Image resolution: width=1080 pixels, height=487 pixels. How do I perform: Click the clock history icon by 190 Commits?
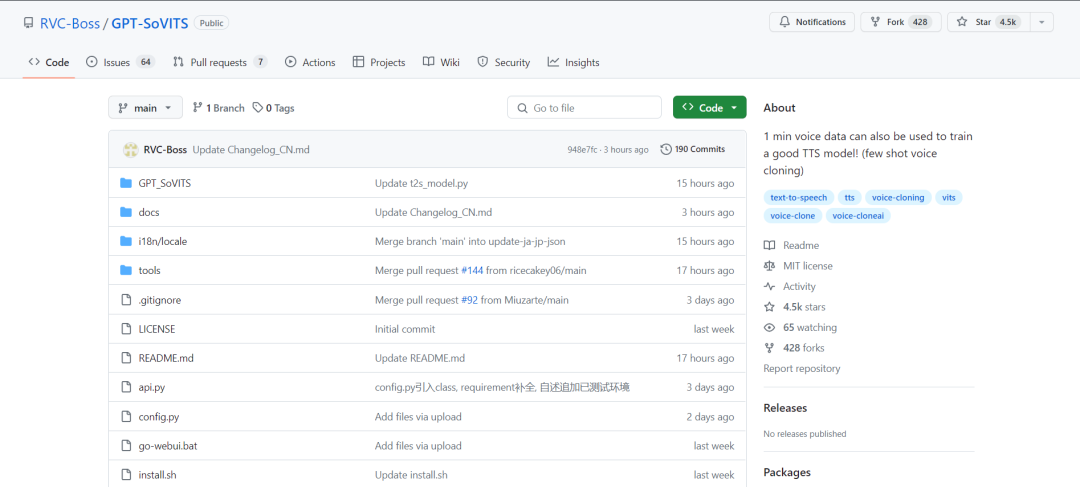pyautogui.click(x=665, y=149)
